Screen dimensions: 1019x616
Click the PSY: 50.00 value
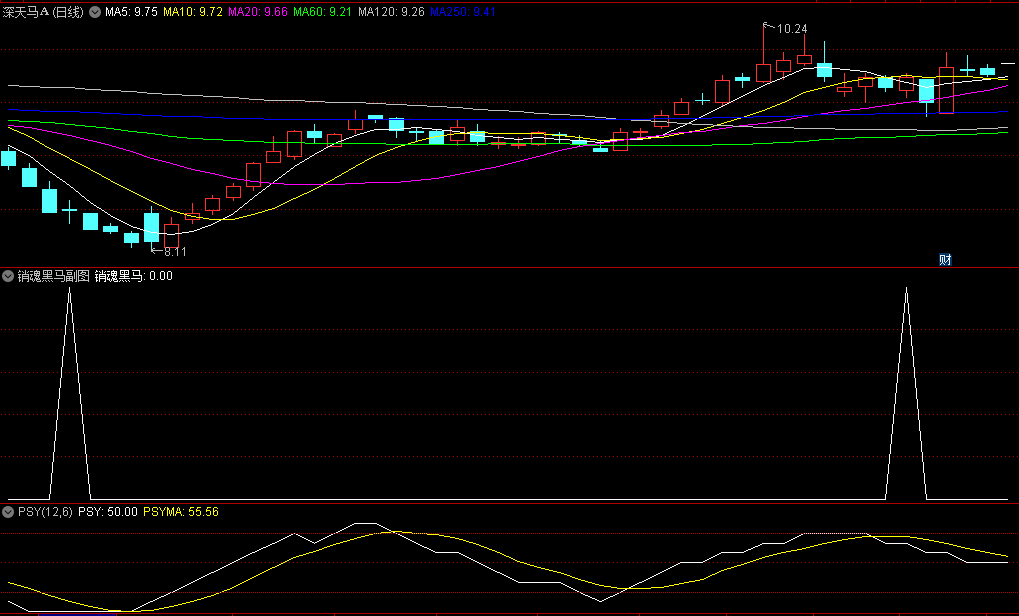(108, 512)
